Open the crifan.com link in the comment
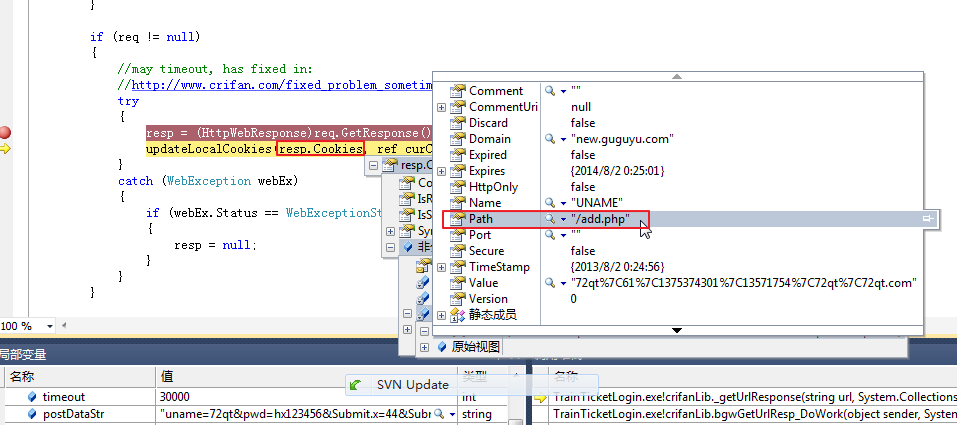 [282, 85]
